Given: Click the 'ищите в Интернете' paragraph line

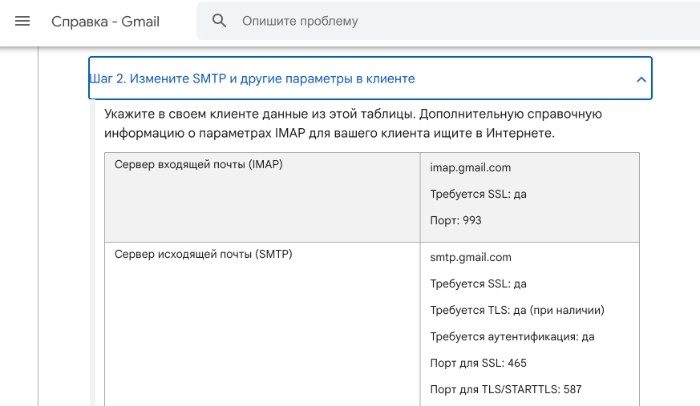Looking at the screenshot, I should click(x=330, y=133).
